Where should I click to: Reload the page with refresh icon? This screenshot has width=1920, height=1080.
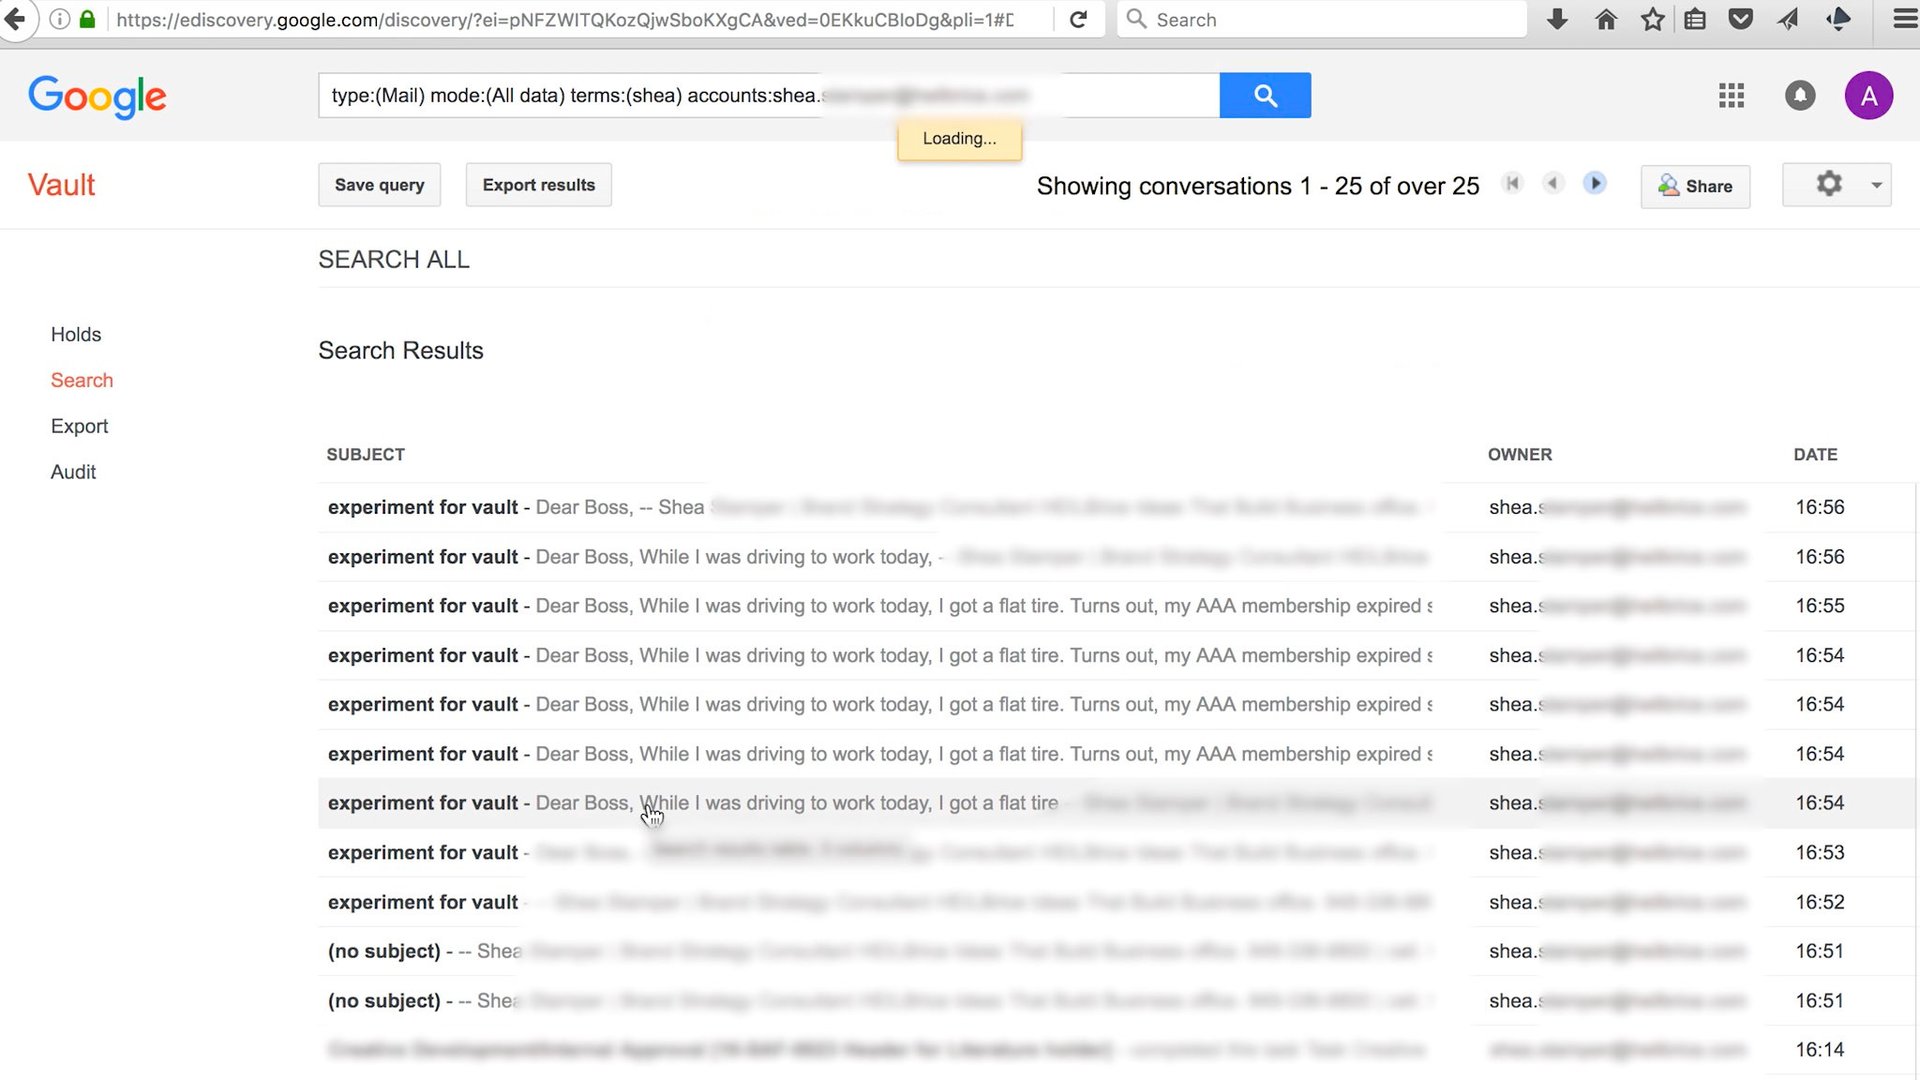click(x=1078, y=19)
